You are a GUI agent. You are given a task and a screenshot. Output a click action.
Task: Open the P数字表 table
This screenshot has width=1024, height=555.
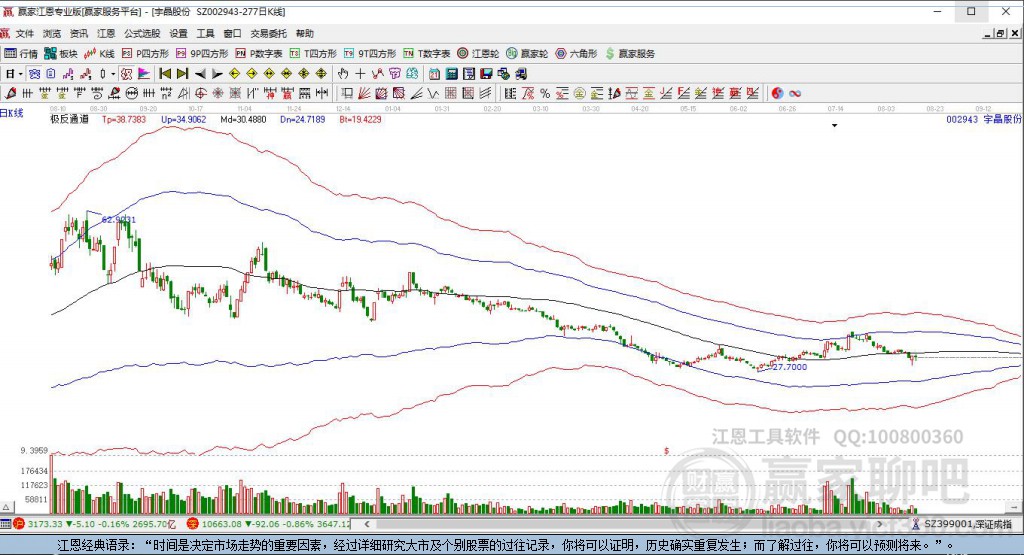click(x=259, y=54)
